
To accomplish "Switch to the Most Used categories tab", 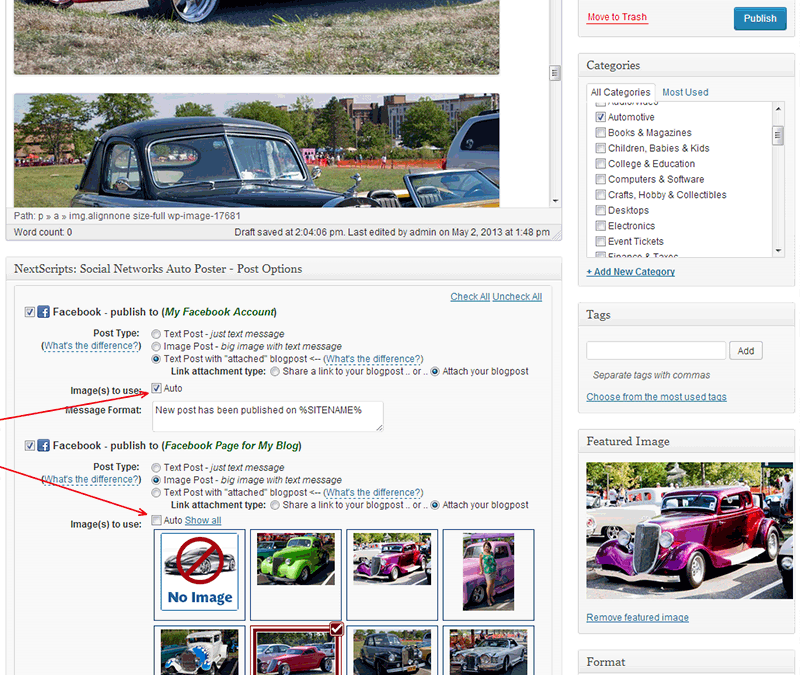I will point(685,92).
